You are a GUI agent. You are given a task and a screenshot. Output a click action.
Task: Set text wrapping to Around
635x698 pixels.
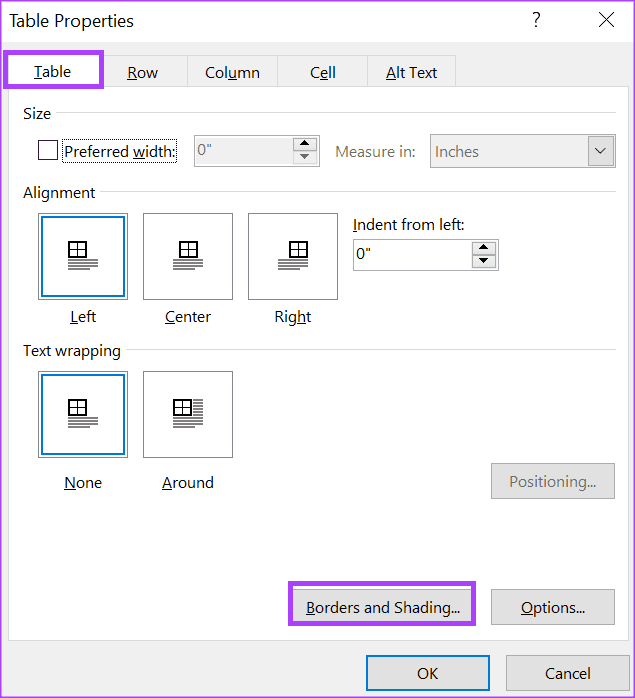coord(188,414)
